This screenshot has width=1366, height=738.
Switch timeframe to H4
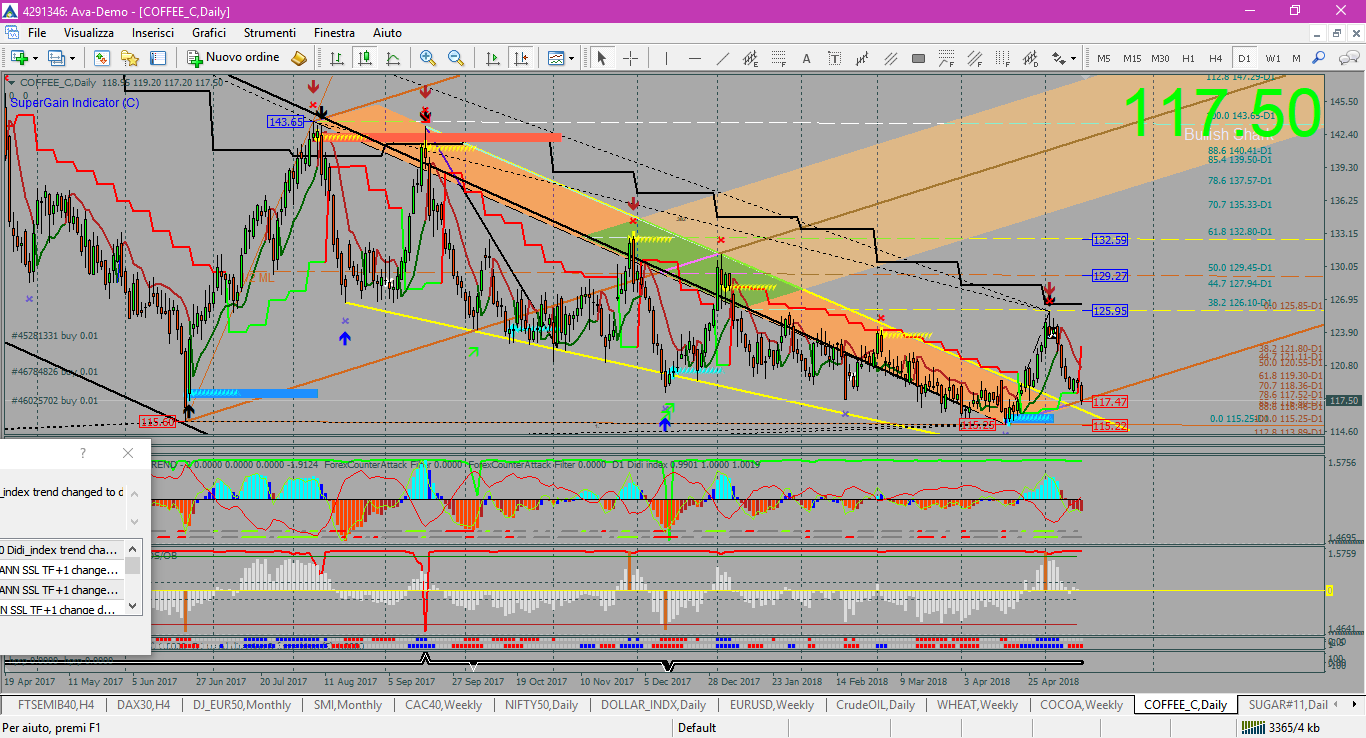1216,58
